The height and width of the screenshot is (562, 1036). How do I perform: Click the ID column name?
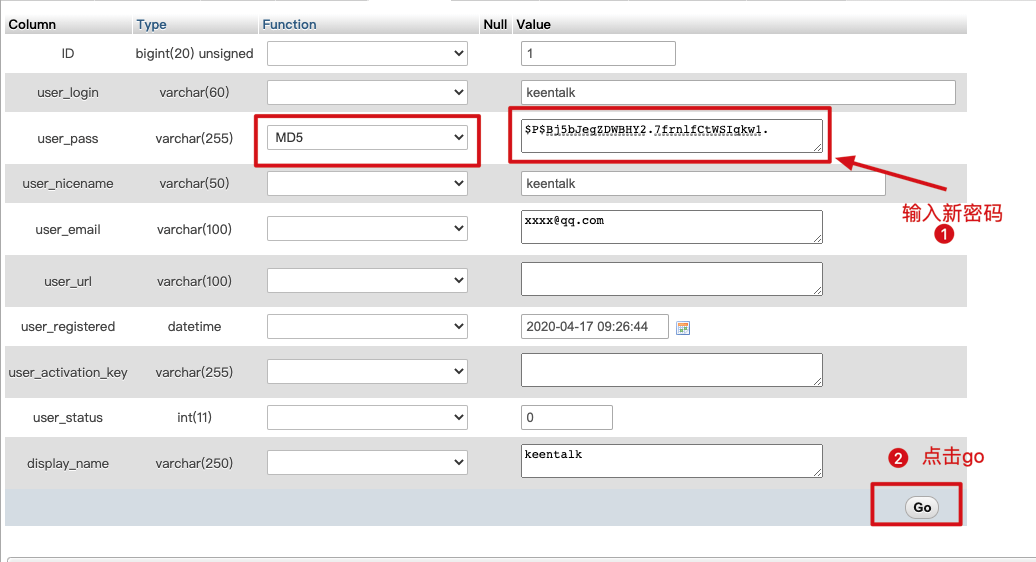point(67,53)
